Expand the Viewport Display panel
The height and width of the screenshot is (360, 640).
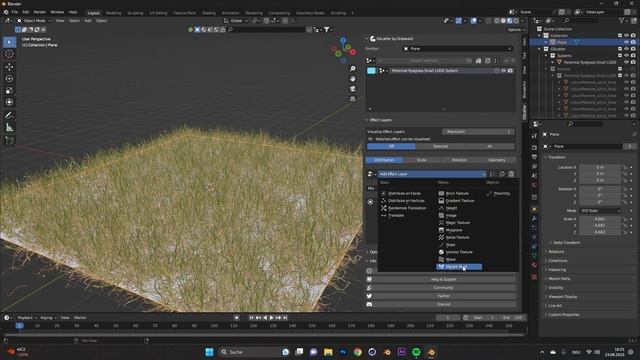(x=562, y=297)
